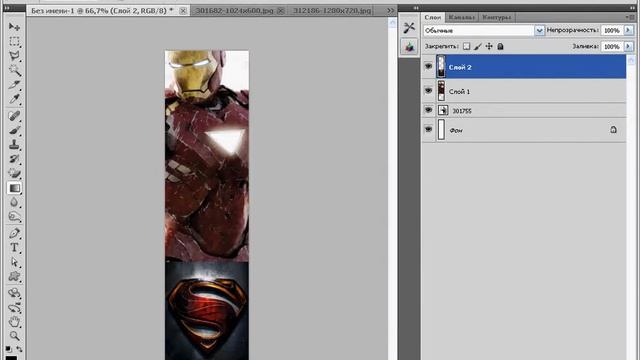Select the Healing Brush tool

14,116
